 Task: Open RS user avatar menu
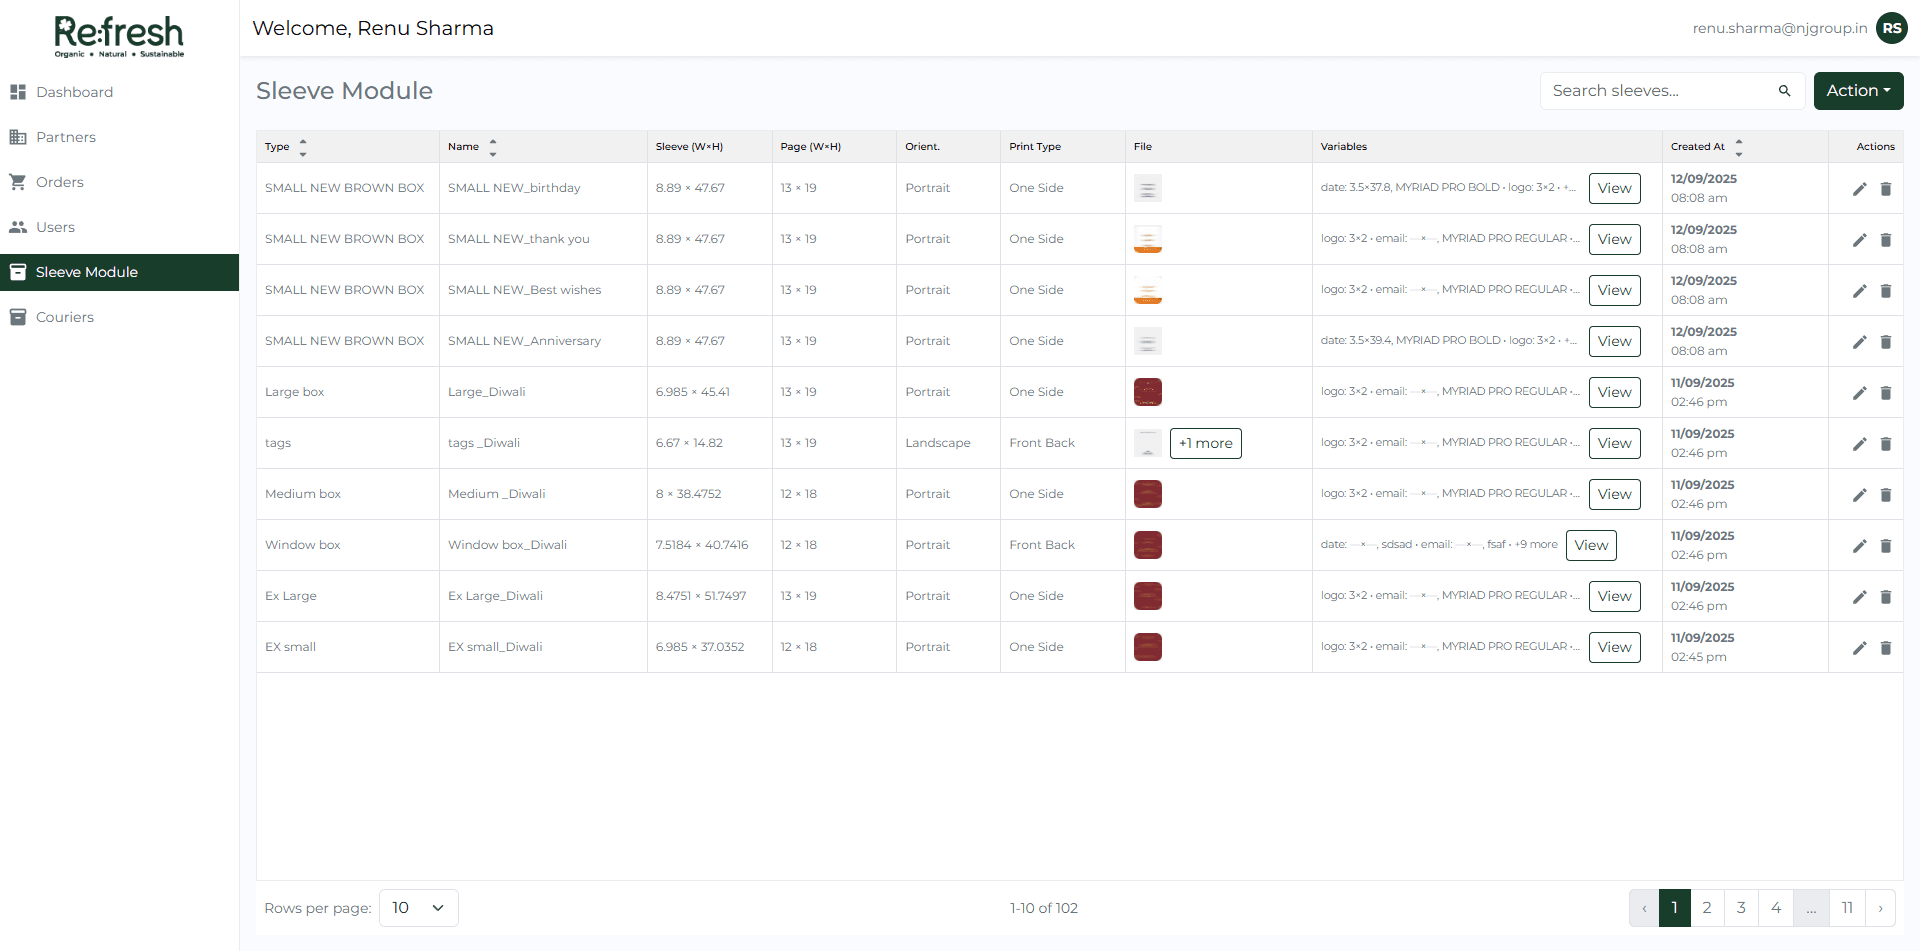coord(1892,28)
